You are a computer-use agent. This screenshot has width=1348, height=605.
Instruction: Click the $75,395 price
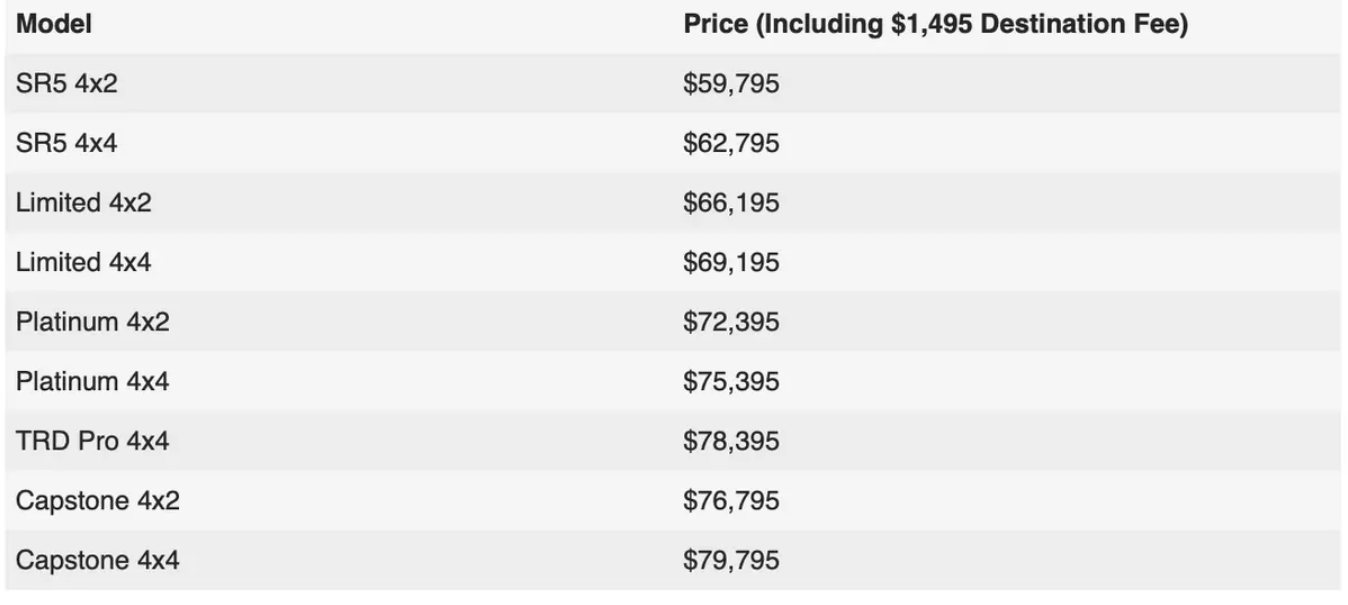(x=731, y=382)
